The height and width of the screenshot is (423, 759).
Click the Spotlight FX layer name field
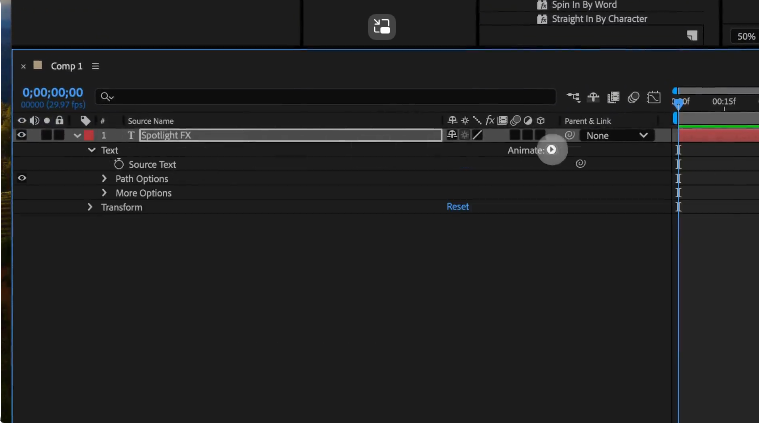point(290,135)
